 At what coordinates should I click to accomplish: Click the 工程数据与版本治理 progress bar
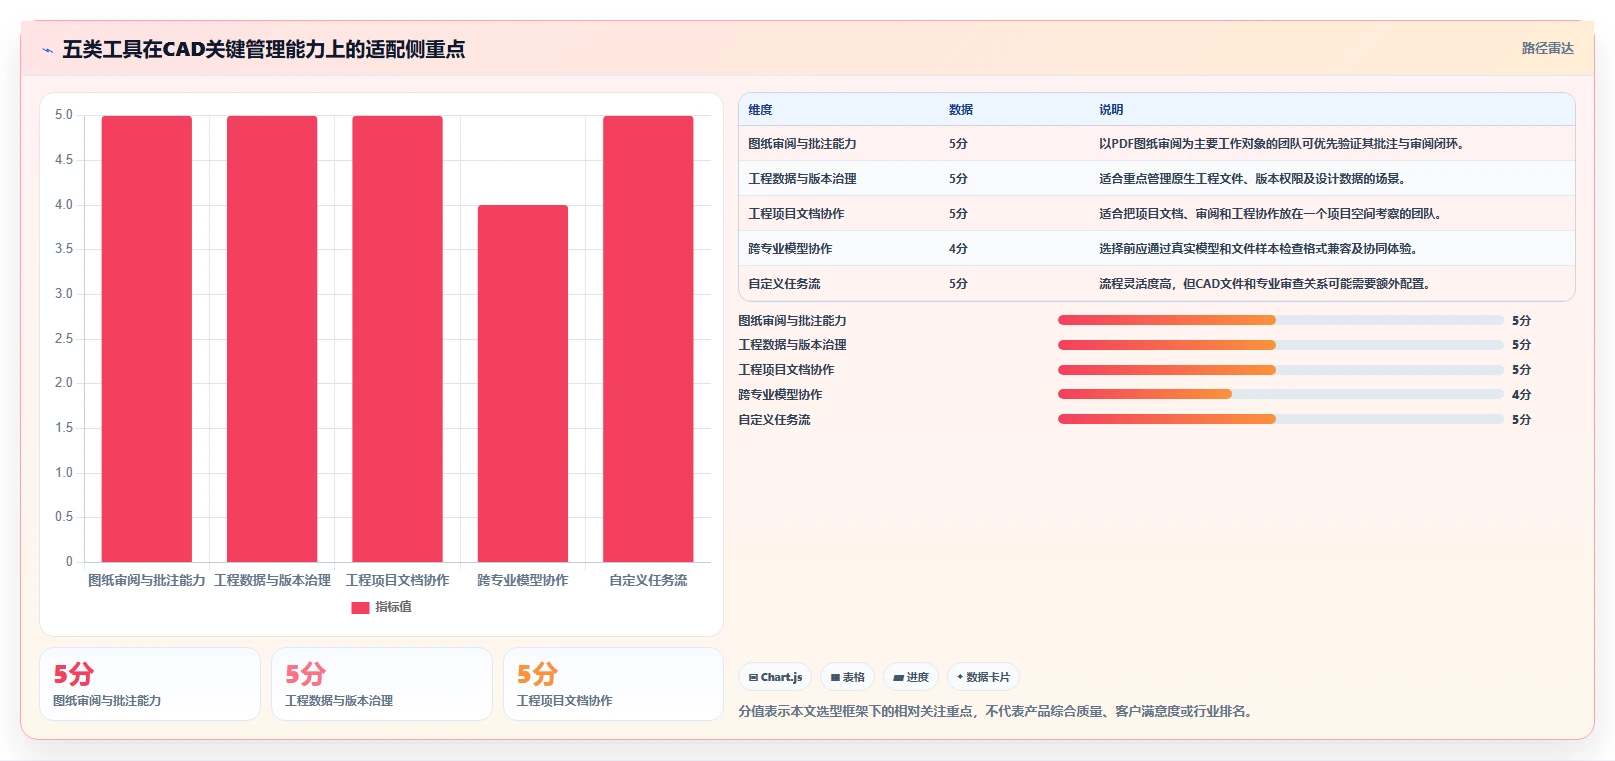tap(1280, 345)
